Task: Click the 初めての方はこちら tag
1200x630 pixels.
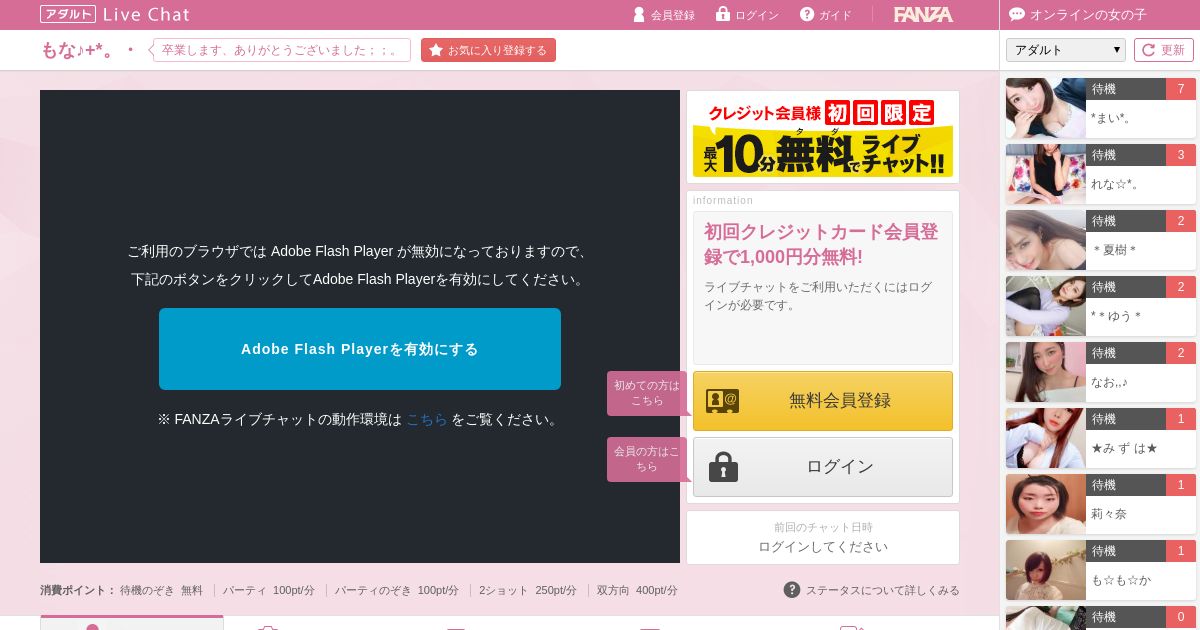Action: point(647,393)
